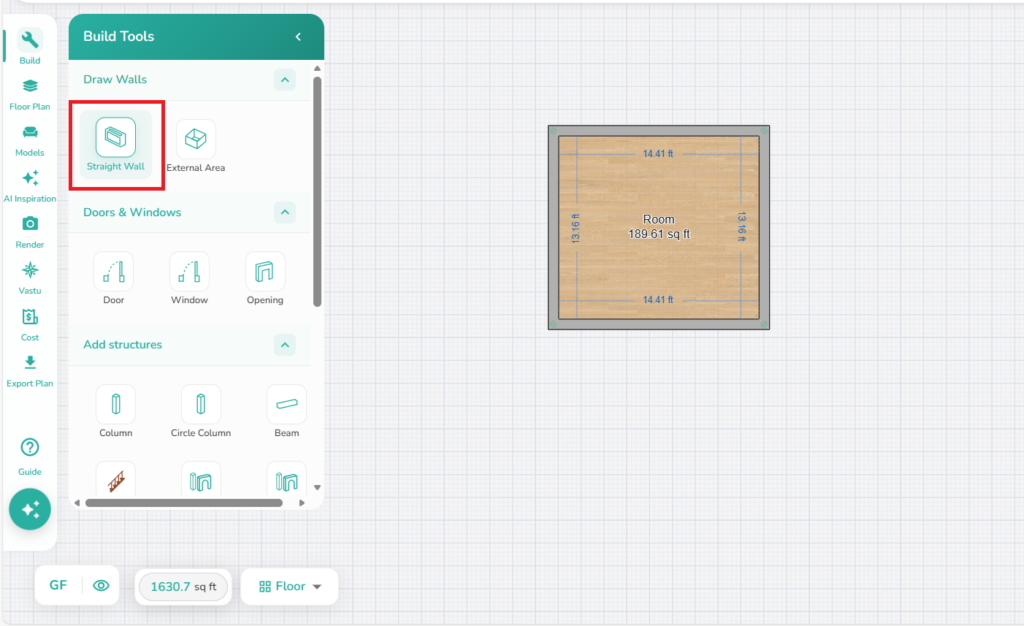Collapse the Add structures section
This screenshot has width=1024, height=626.
point(285,345)
